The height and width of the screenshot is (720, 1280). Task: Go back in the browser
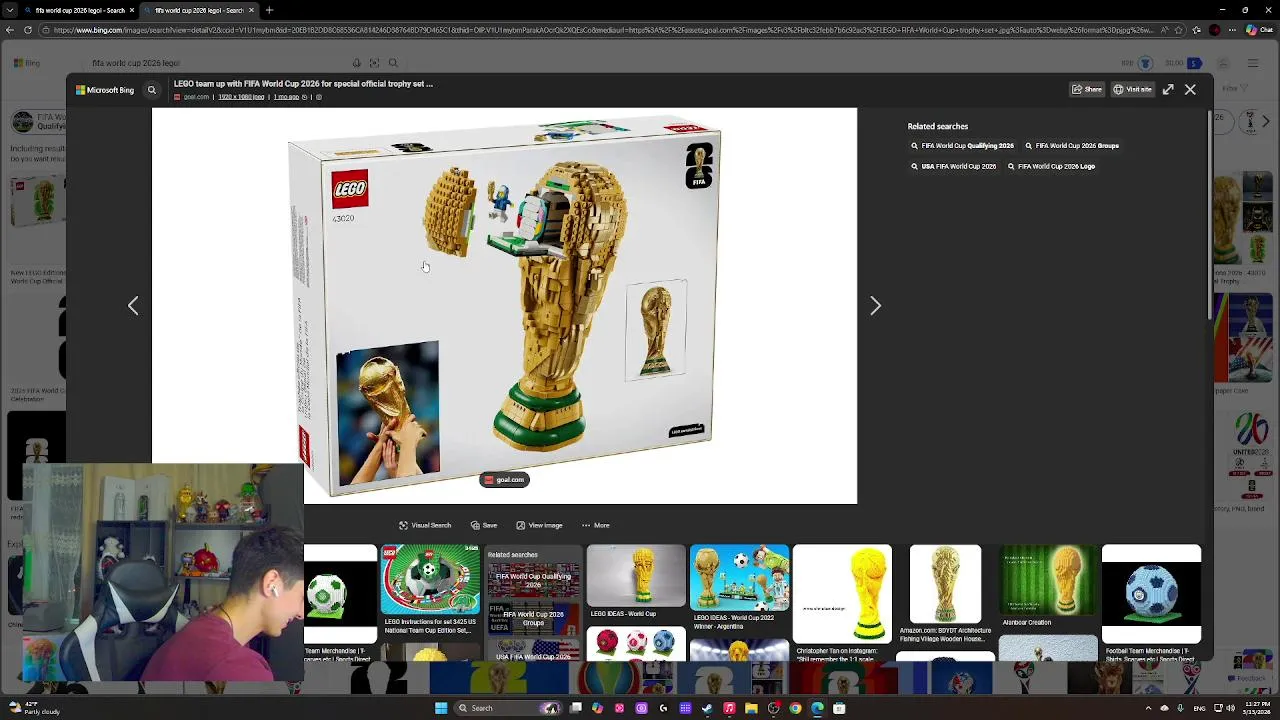[x=9, y=30]
